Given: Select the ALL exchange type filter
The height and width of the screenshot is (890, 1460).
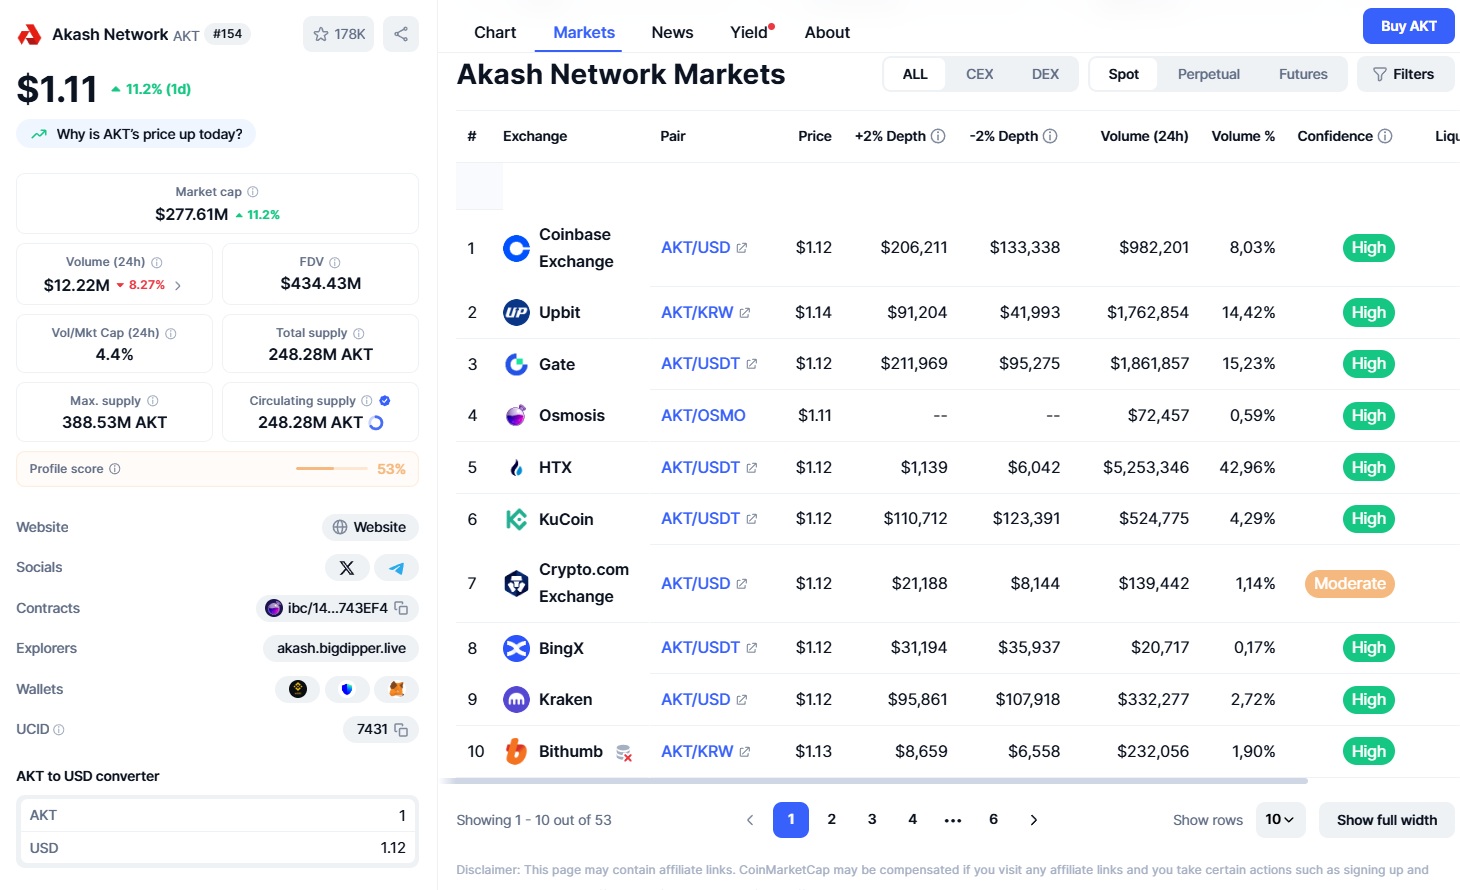Looking at the screenshot, I should [915, 74].
